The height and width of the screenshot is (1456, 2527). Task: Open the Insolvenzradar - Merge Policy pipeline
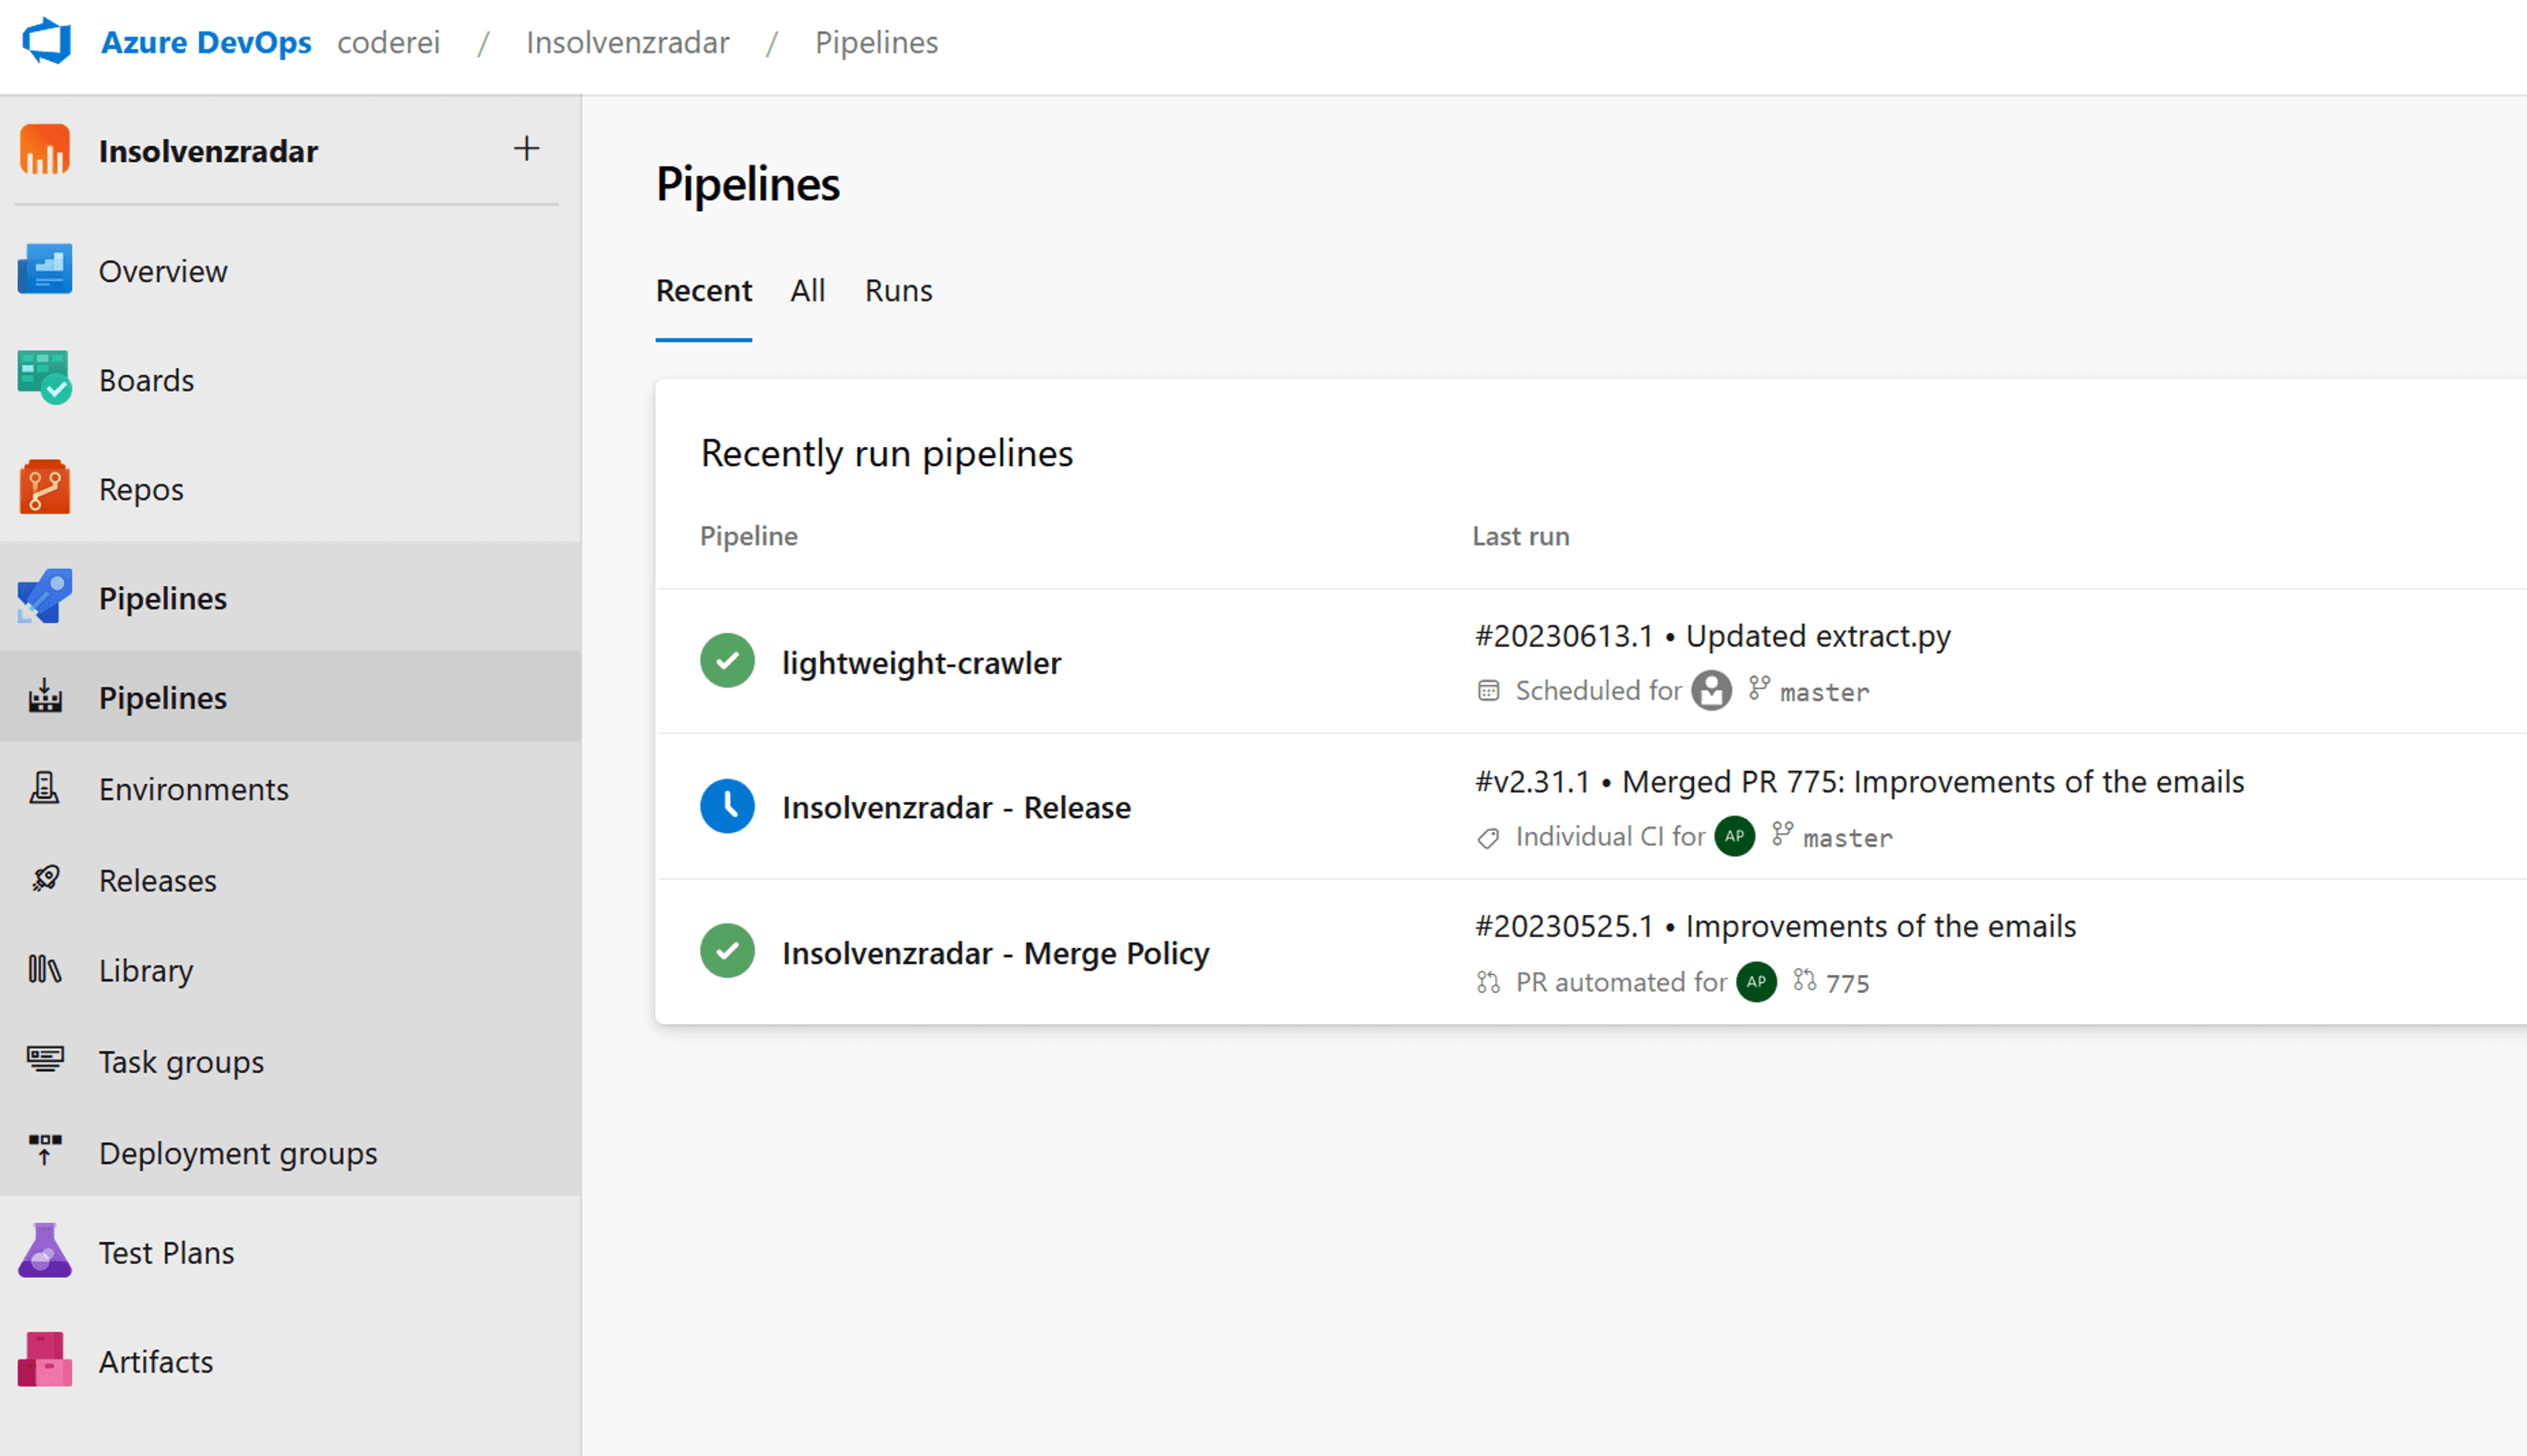click(995, 953)
